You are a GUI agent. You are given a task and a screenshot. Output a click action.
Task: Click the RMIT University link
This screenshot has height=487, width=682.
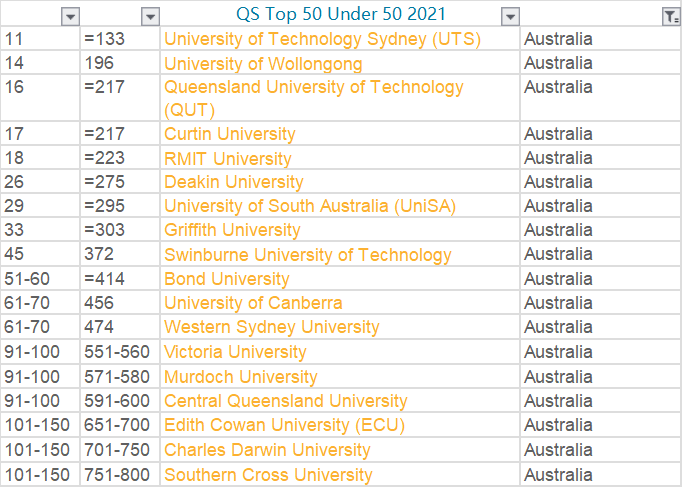pyautogui.click(x=228, y=158)
